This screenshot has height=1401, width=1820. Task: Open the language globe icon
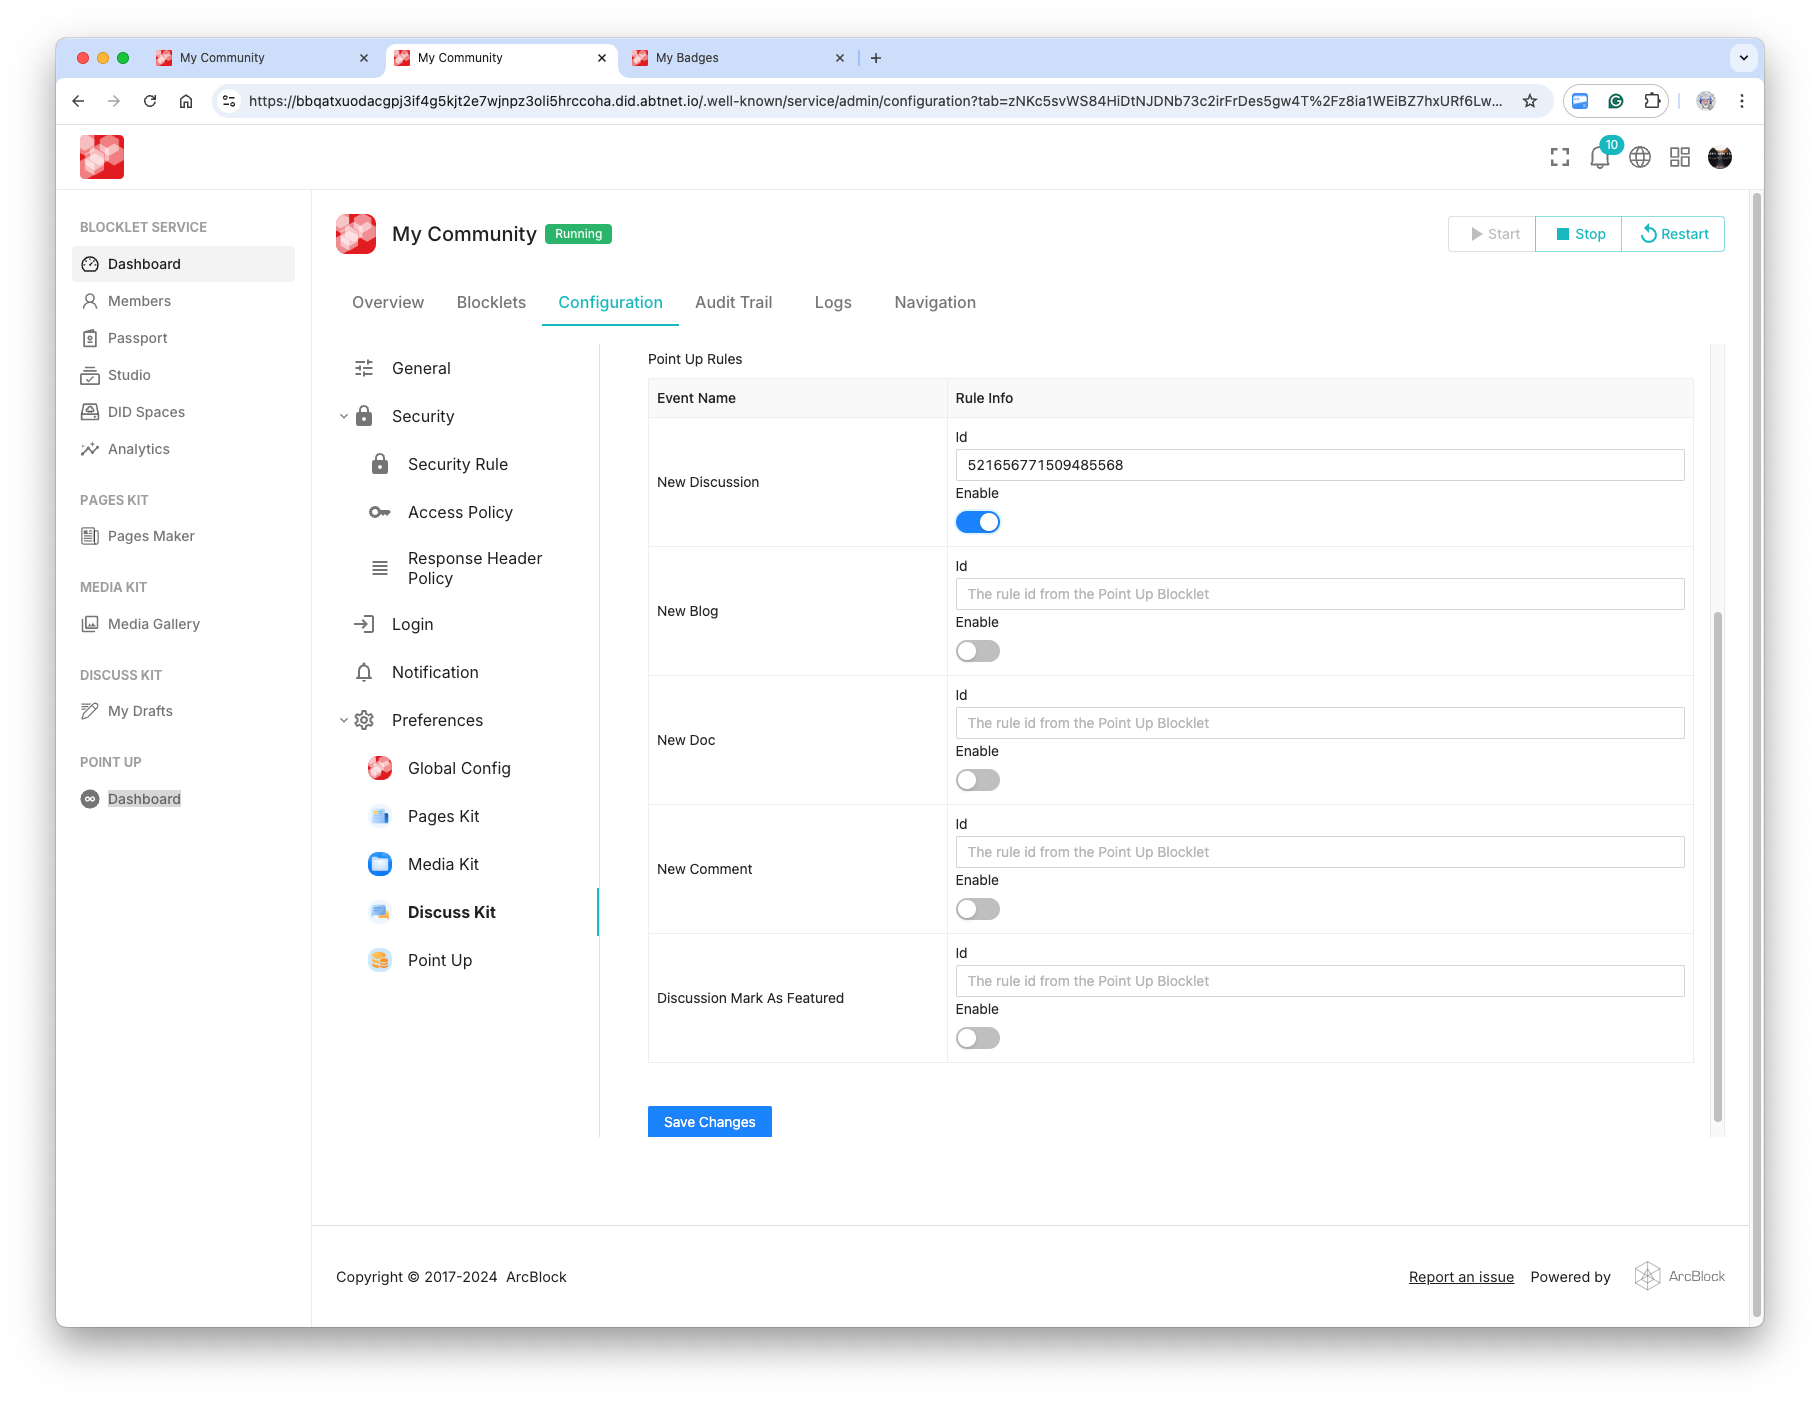[1640, 157]
